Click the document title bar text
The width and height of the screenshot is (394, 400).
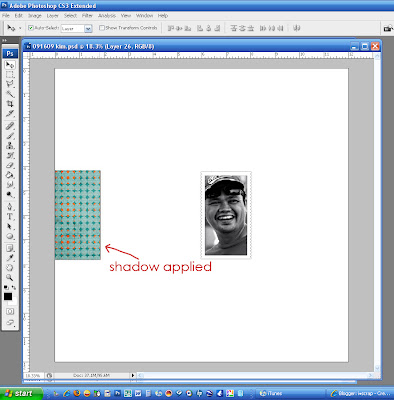93,46
